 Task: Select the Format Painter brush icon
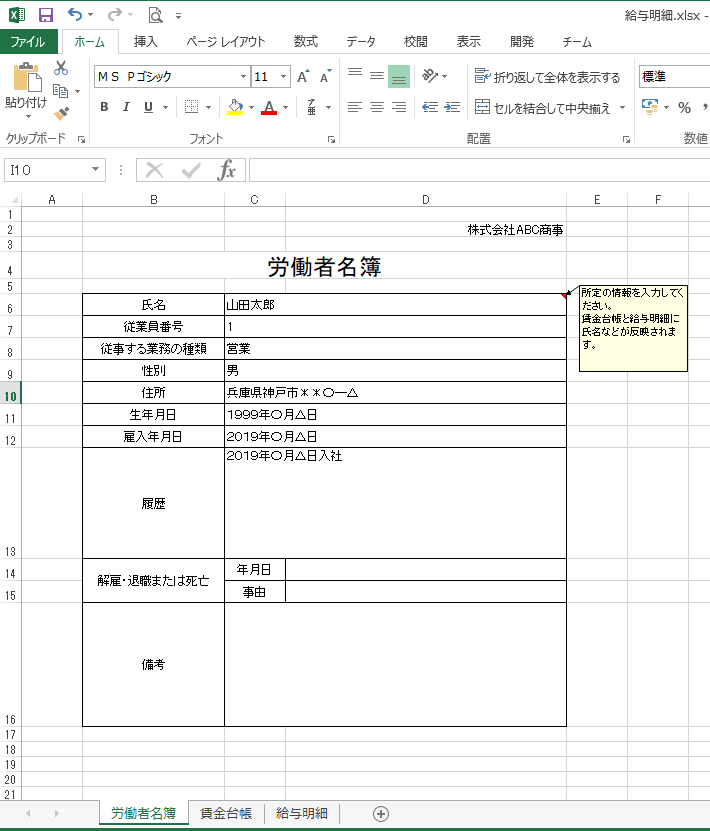click(61, 113)
